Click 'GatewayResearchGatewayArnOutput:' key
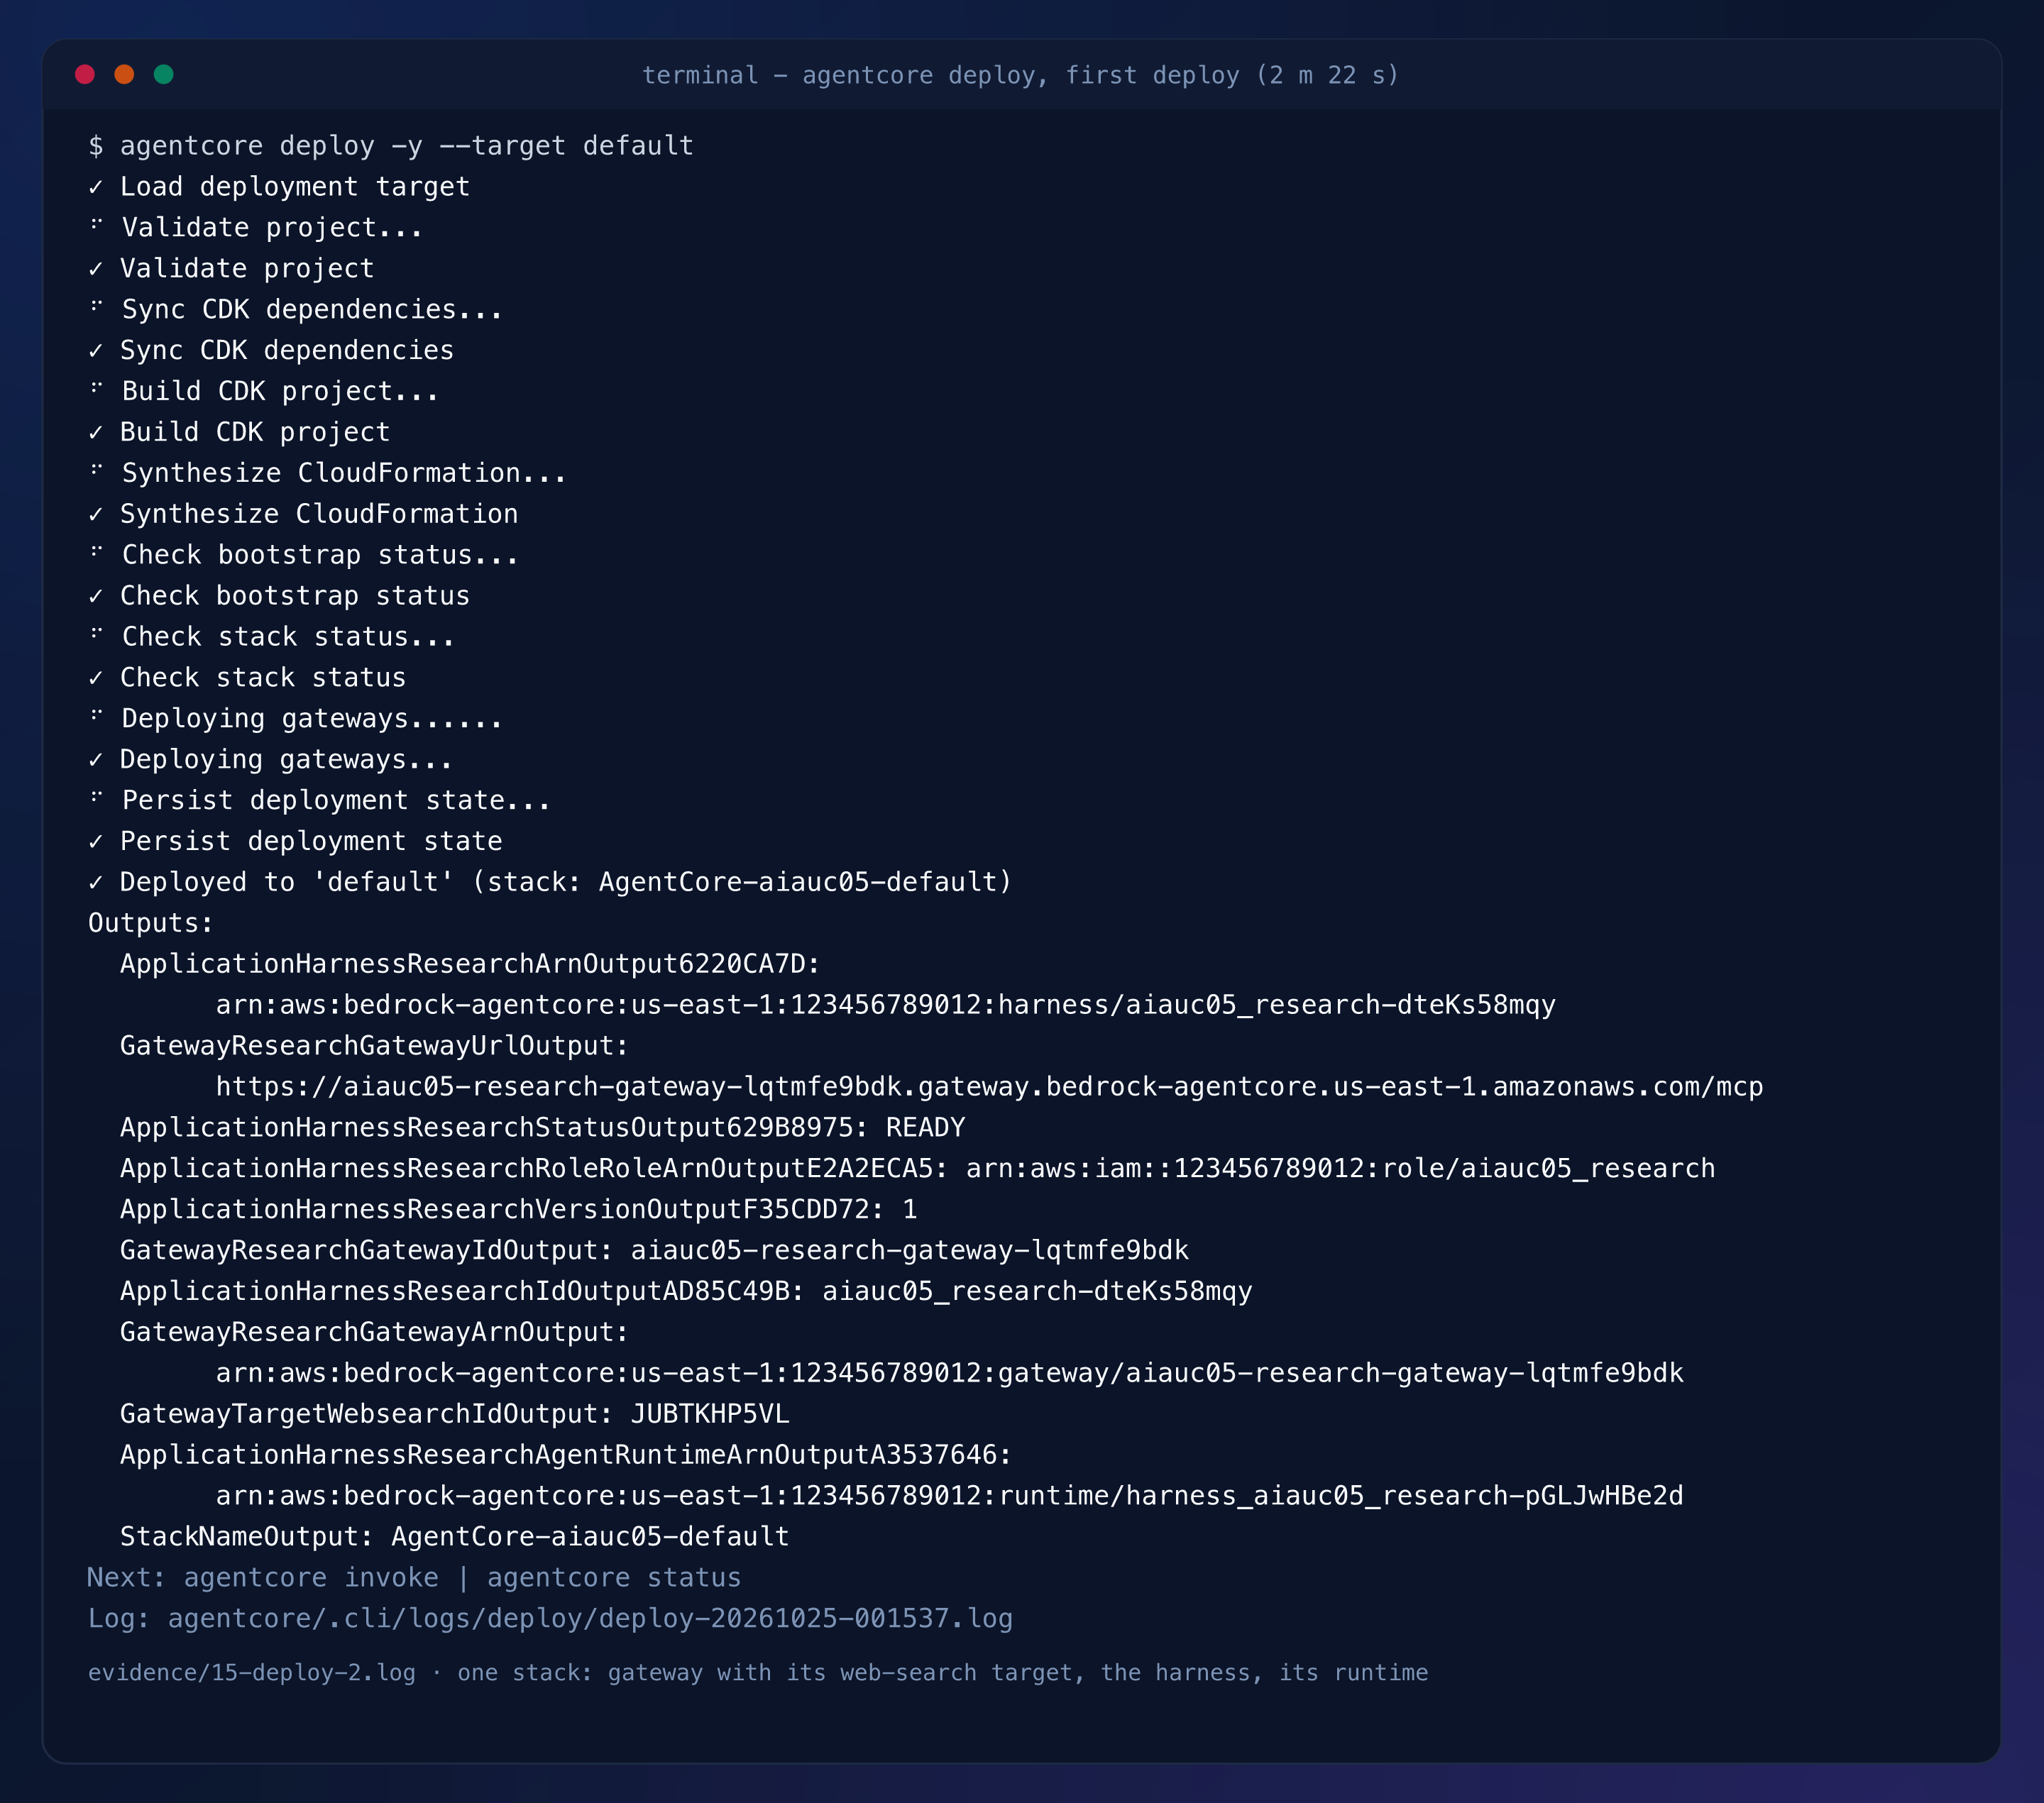 (x=375, y=1333)
